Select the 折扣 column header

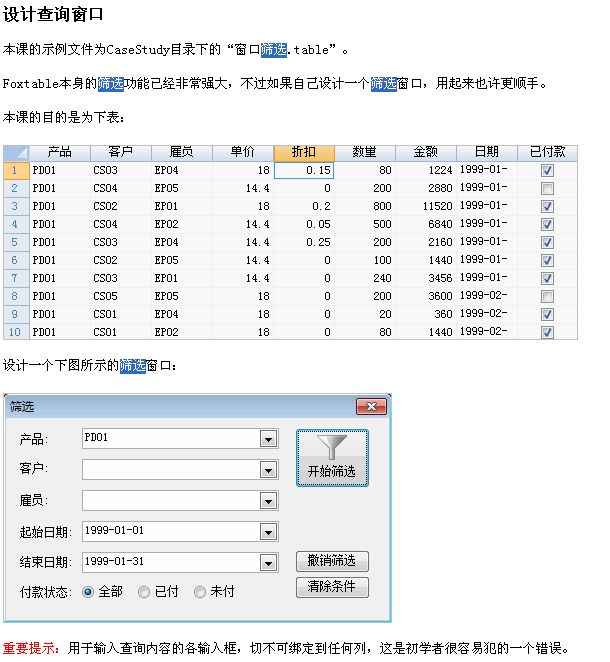(304, 152)
